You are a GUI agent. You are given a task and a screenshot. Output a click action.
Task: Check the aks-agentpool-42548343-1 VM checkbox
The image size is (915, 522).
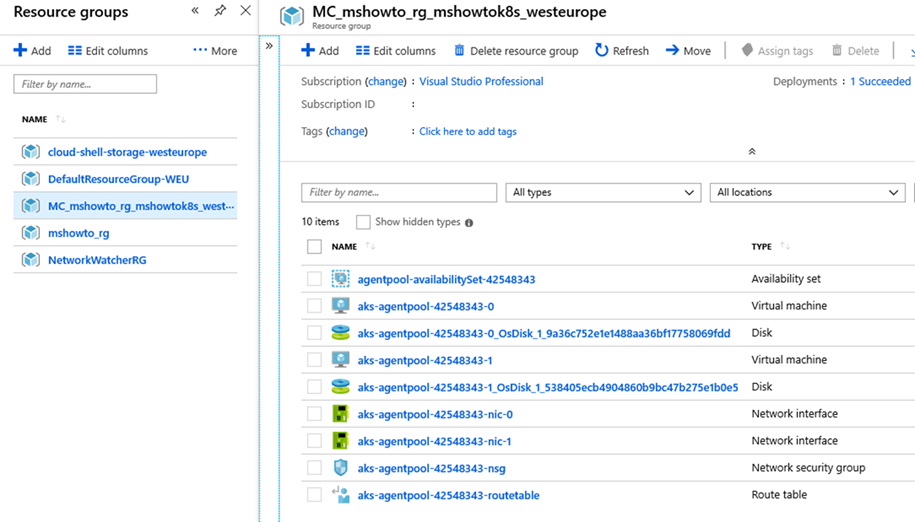[x=314, y=360]
